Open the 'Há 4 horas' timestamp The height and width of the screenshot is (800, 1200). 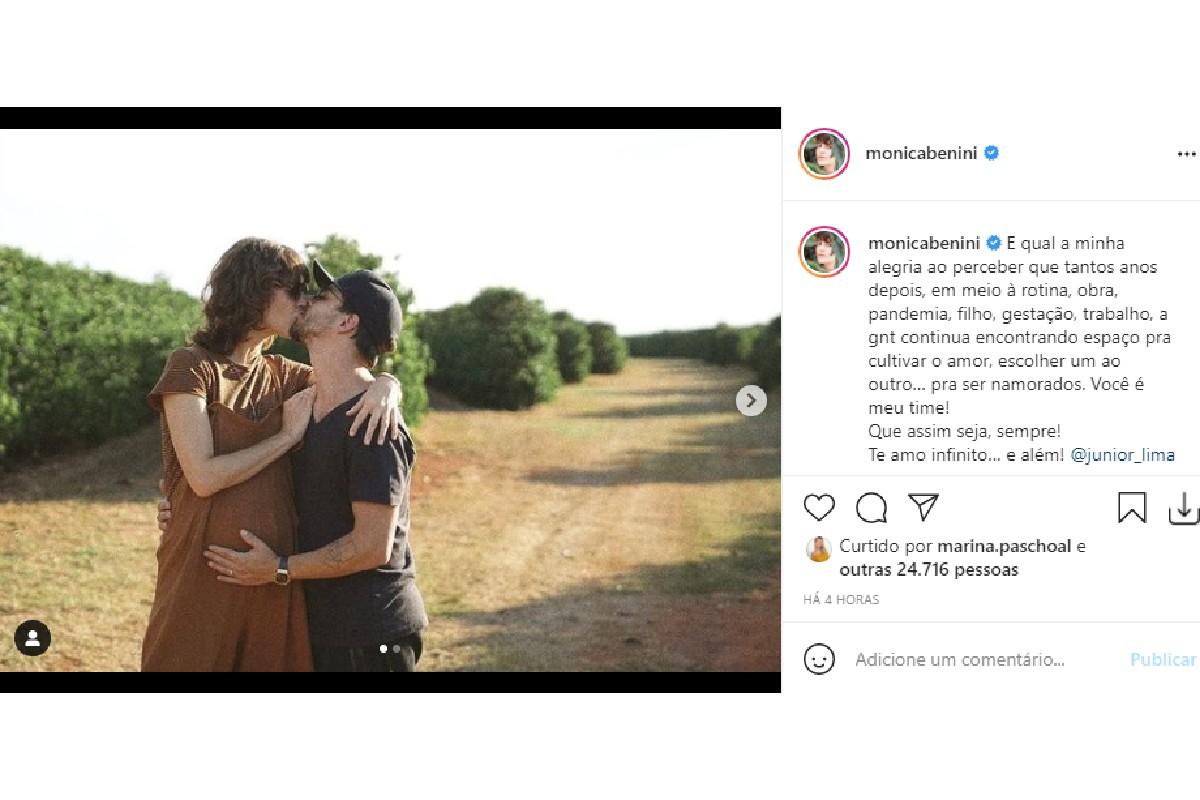pos(841,600)
